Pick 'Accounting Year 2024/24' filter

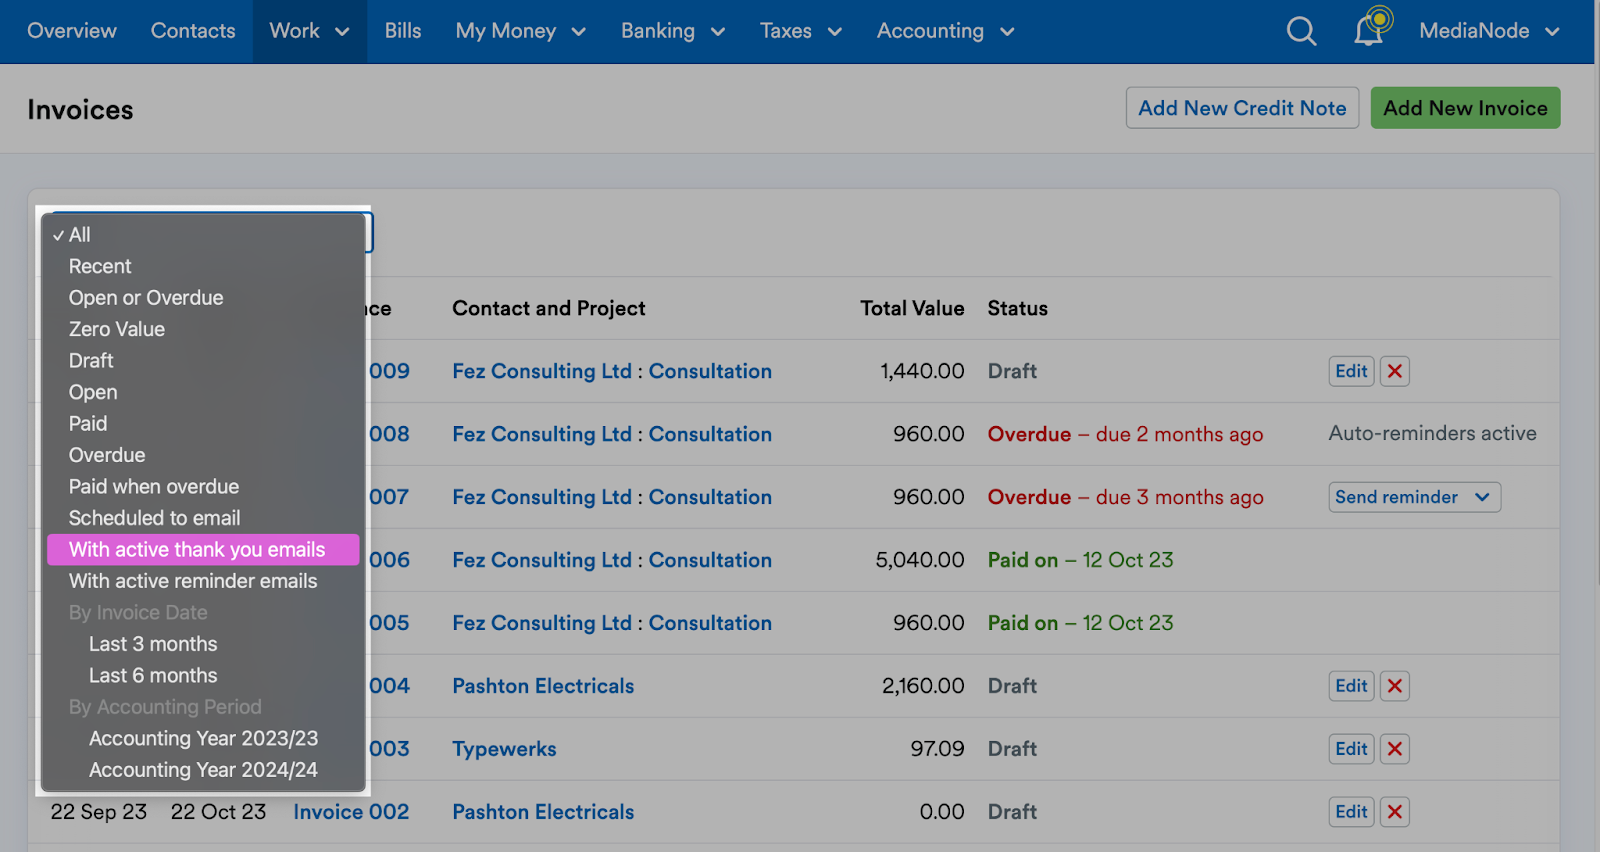click(203, 770)
